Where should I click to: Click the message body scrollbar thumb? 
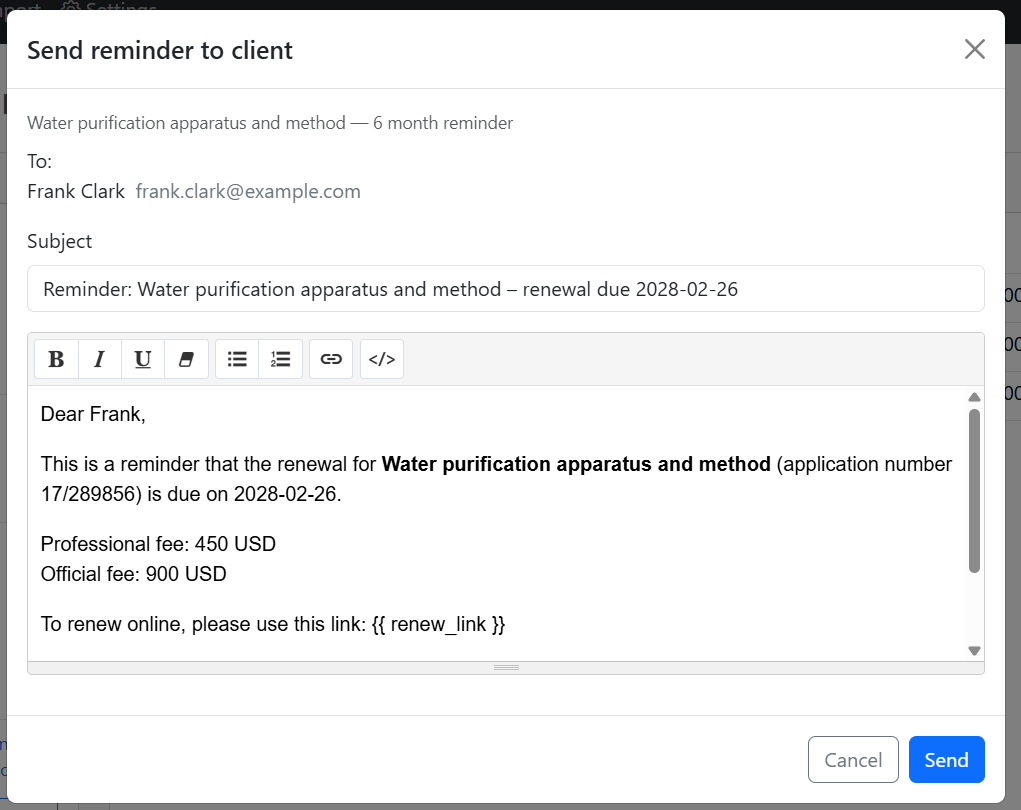[x=975, y=490]
